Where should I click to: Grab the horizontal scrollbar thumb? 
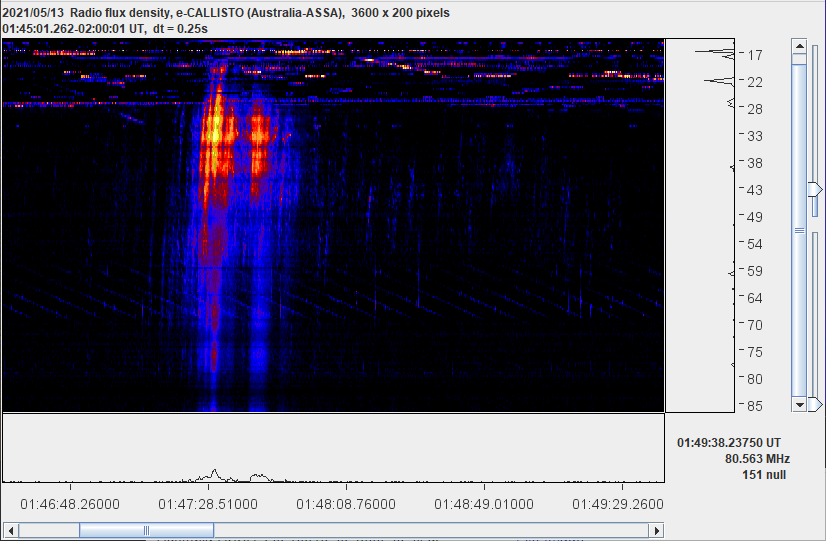point(146,530)
